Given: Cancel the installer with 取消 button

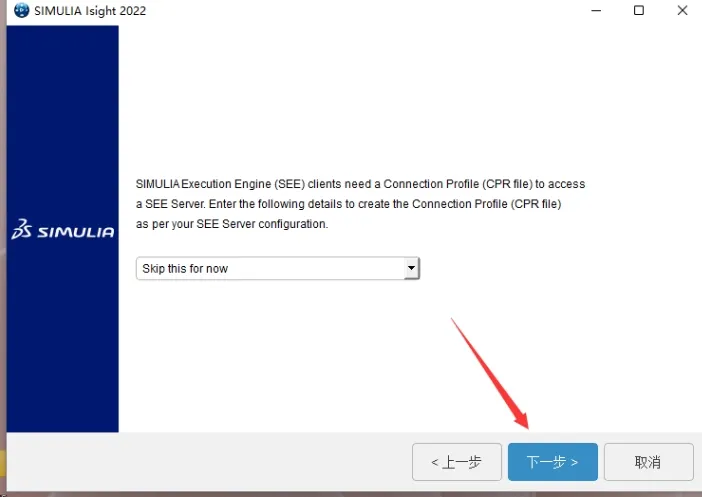Looking at the screenshot, I should pos(648,462).
